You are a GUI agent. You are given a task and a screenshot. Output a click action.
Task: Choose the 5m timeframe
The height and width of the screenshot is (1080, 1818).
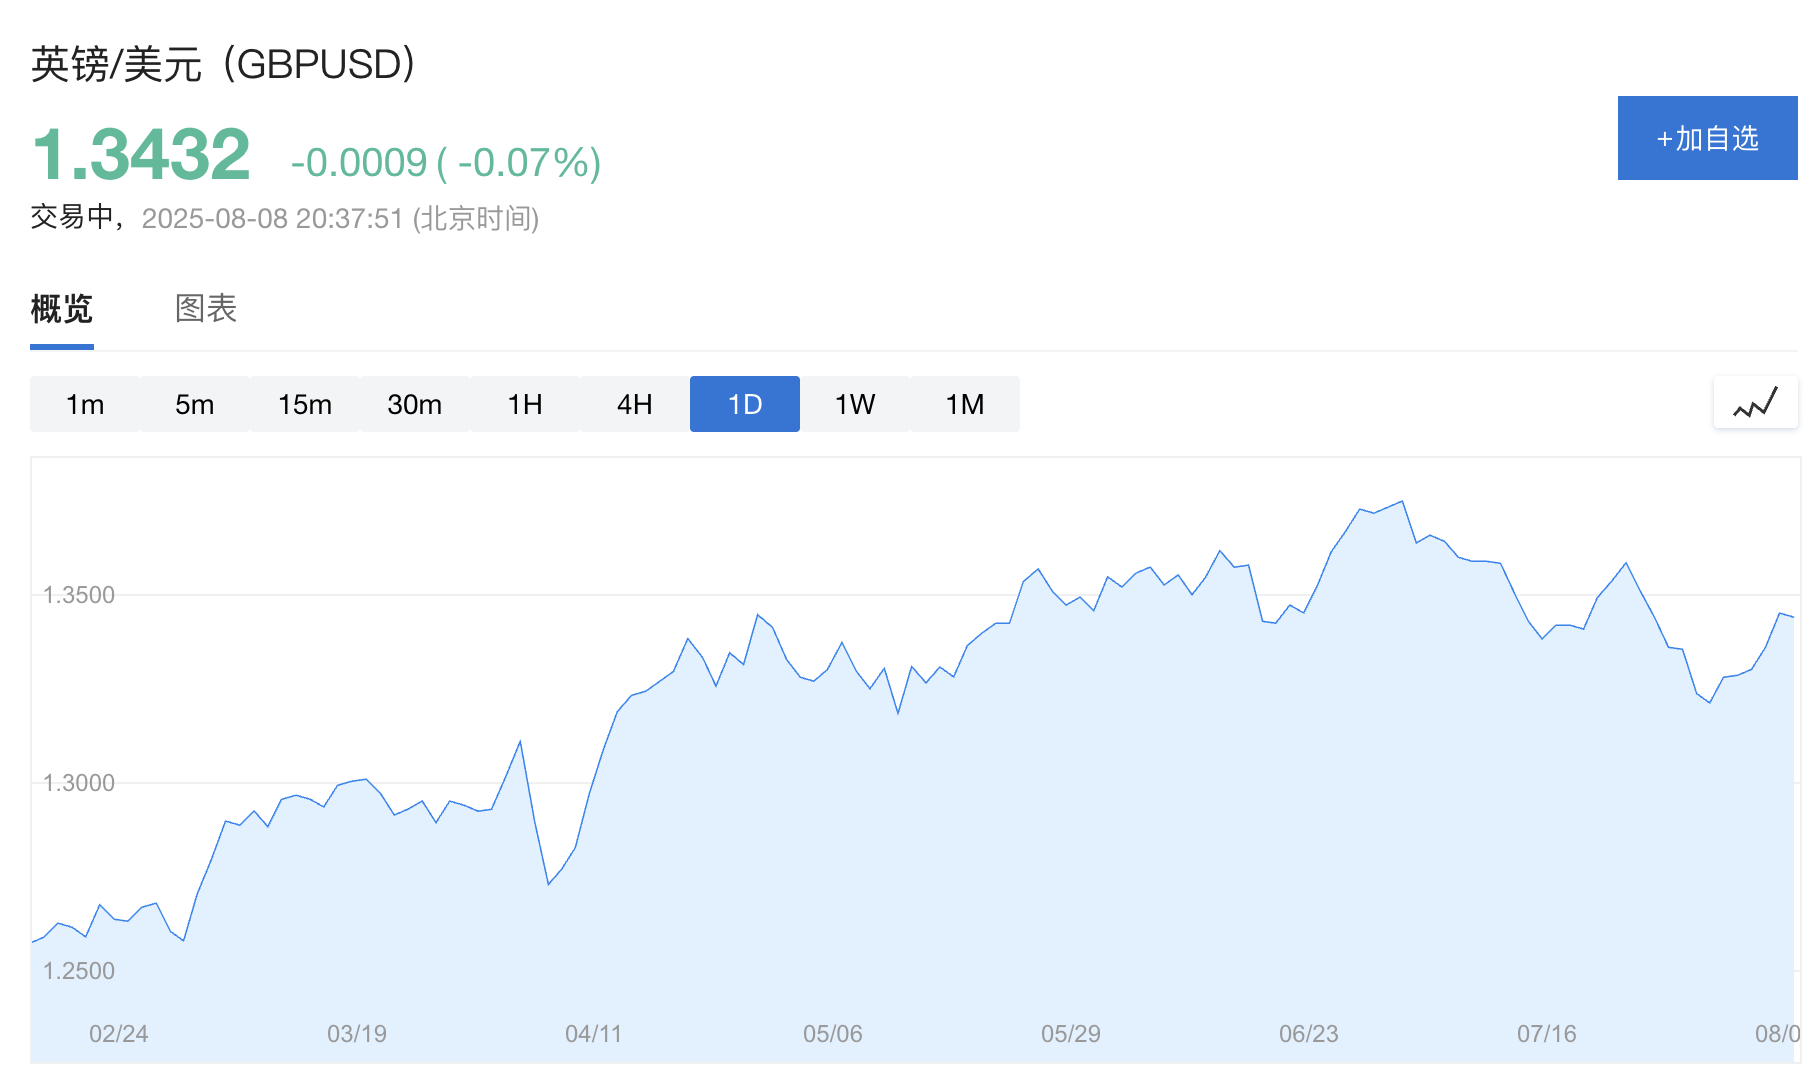click(x=195, y=404)
